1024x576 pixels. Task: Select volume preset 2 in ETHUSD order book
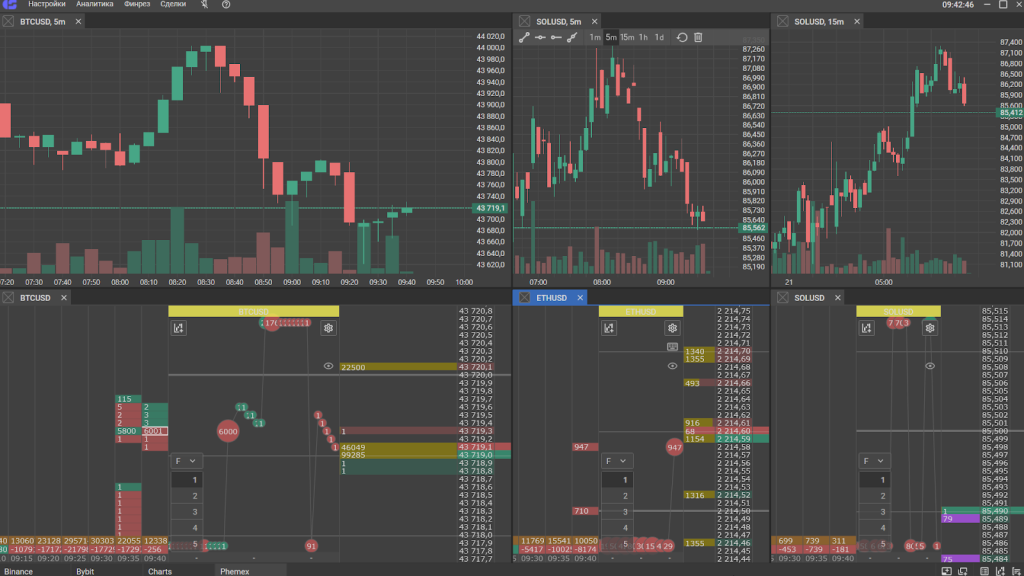pos(617,496)
